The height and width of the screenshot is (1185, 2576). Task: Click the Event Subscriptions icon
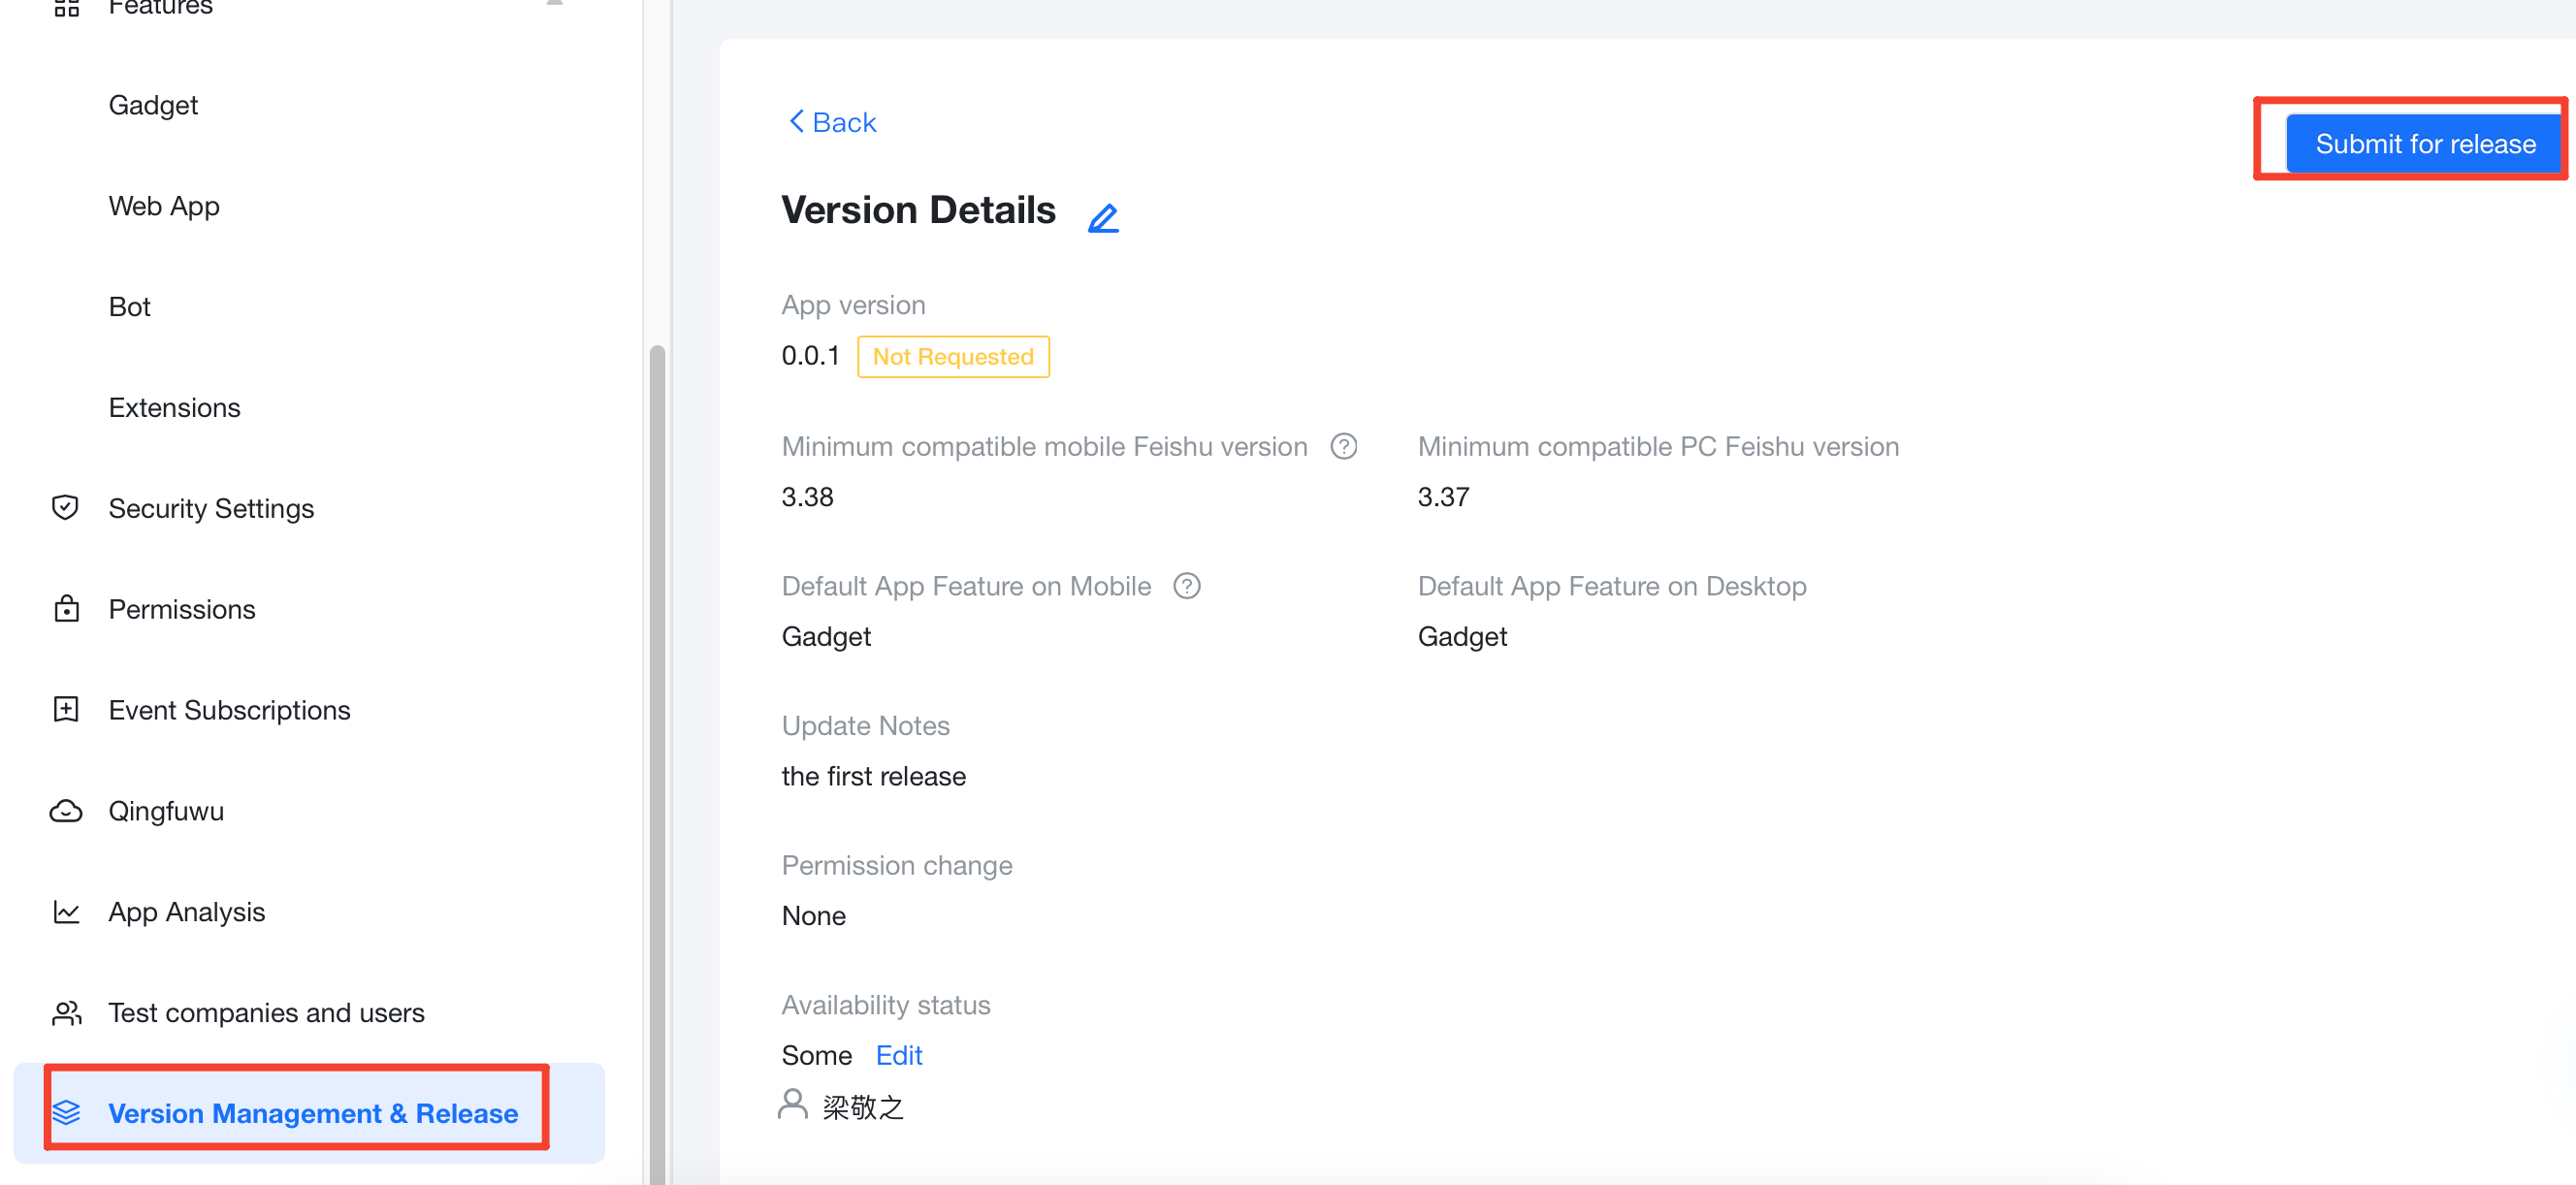[x=66, y=710]
